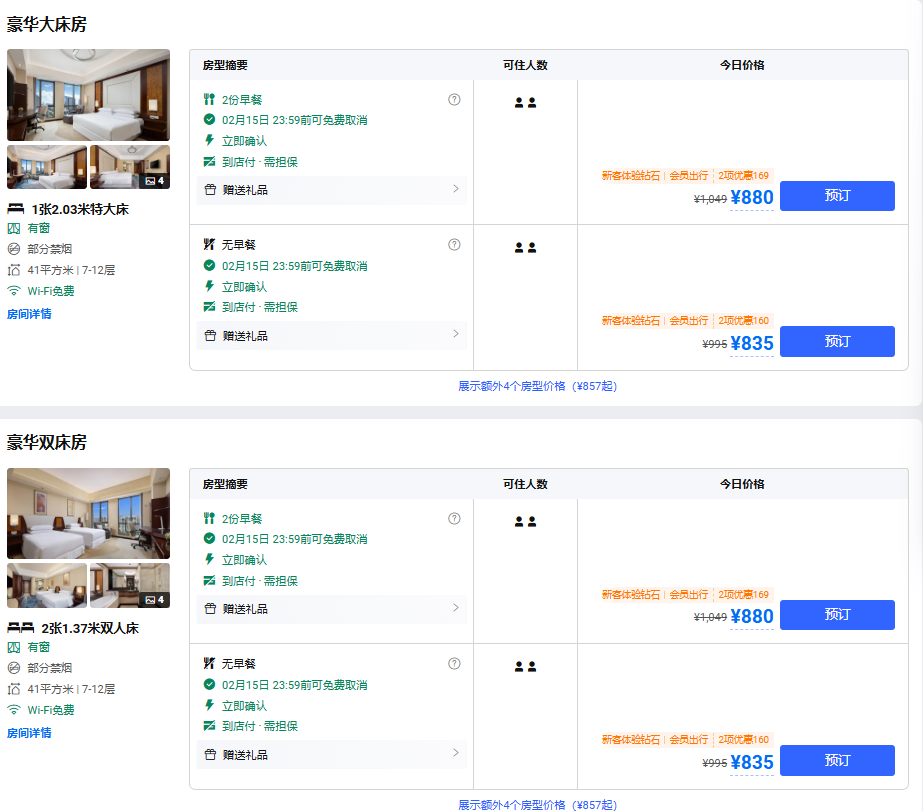View main photo of 豪华双床房

point(88,514)
